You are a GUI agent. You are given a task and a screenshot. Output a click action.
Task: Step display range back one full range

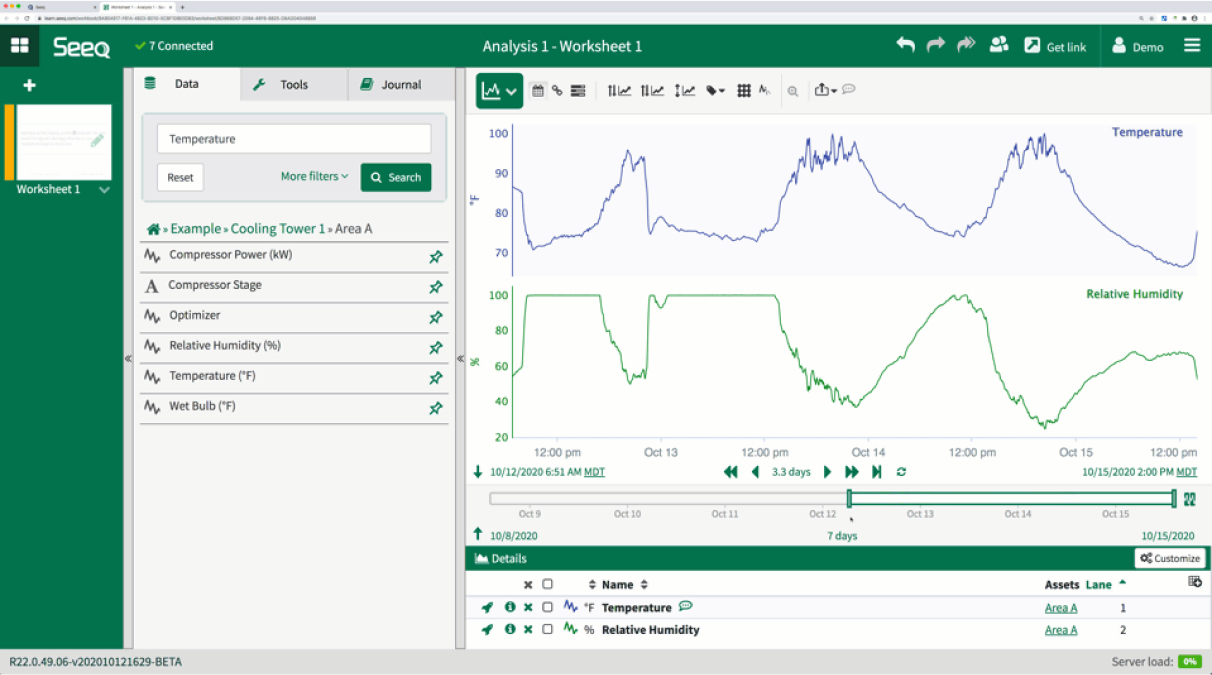click(x=730, y=472)
